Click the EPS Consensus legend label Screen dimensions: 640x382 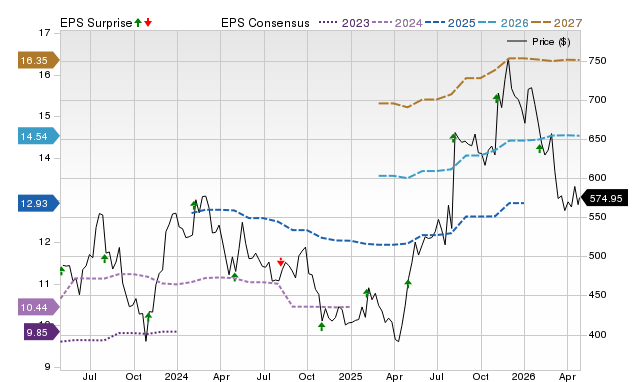pos(265,23)
